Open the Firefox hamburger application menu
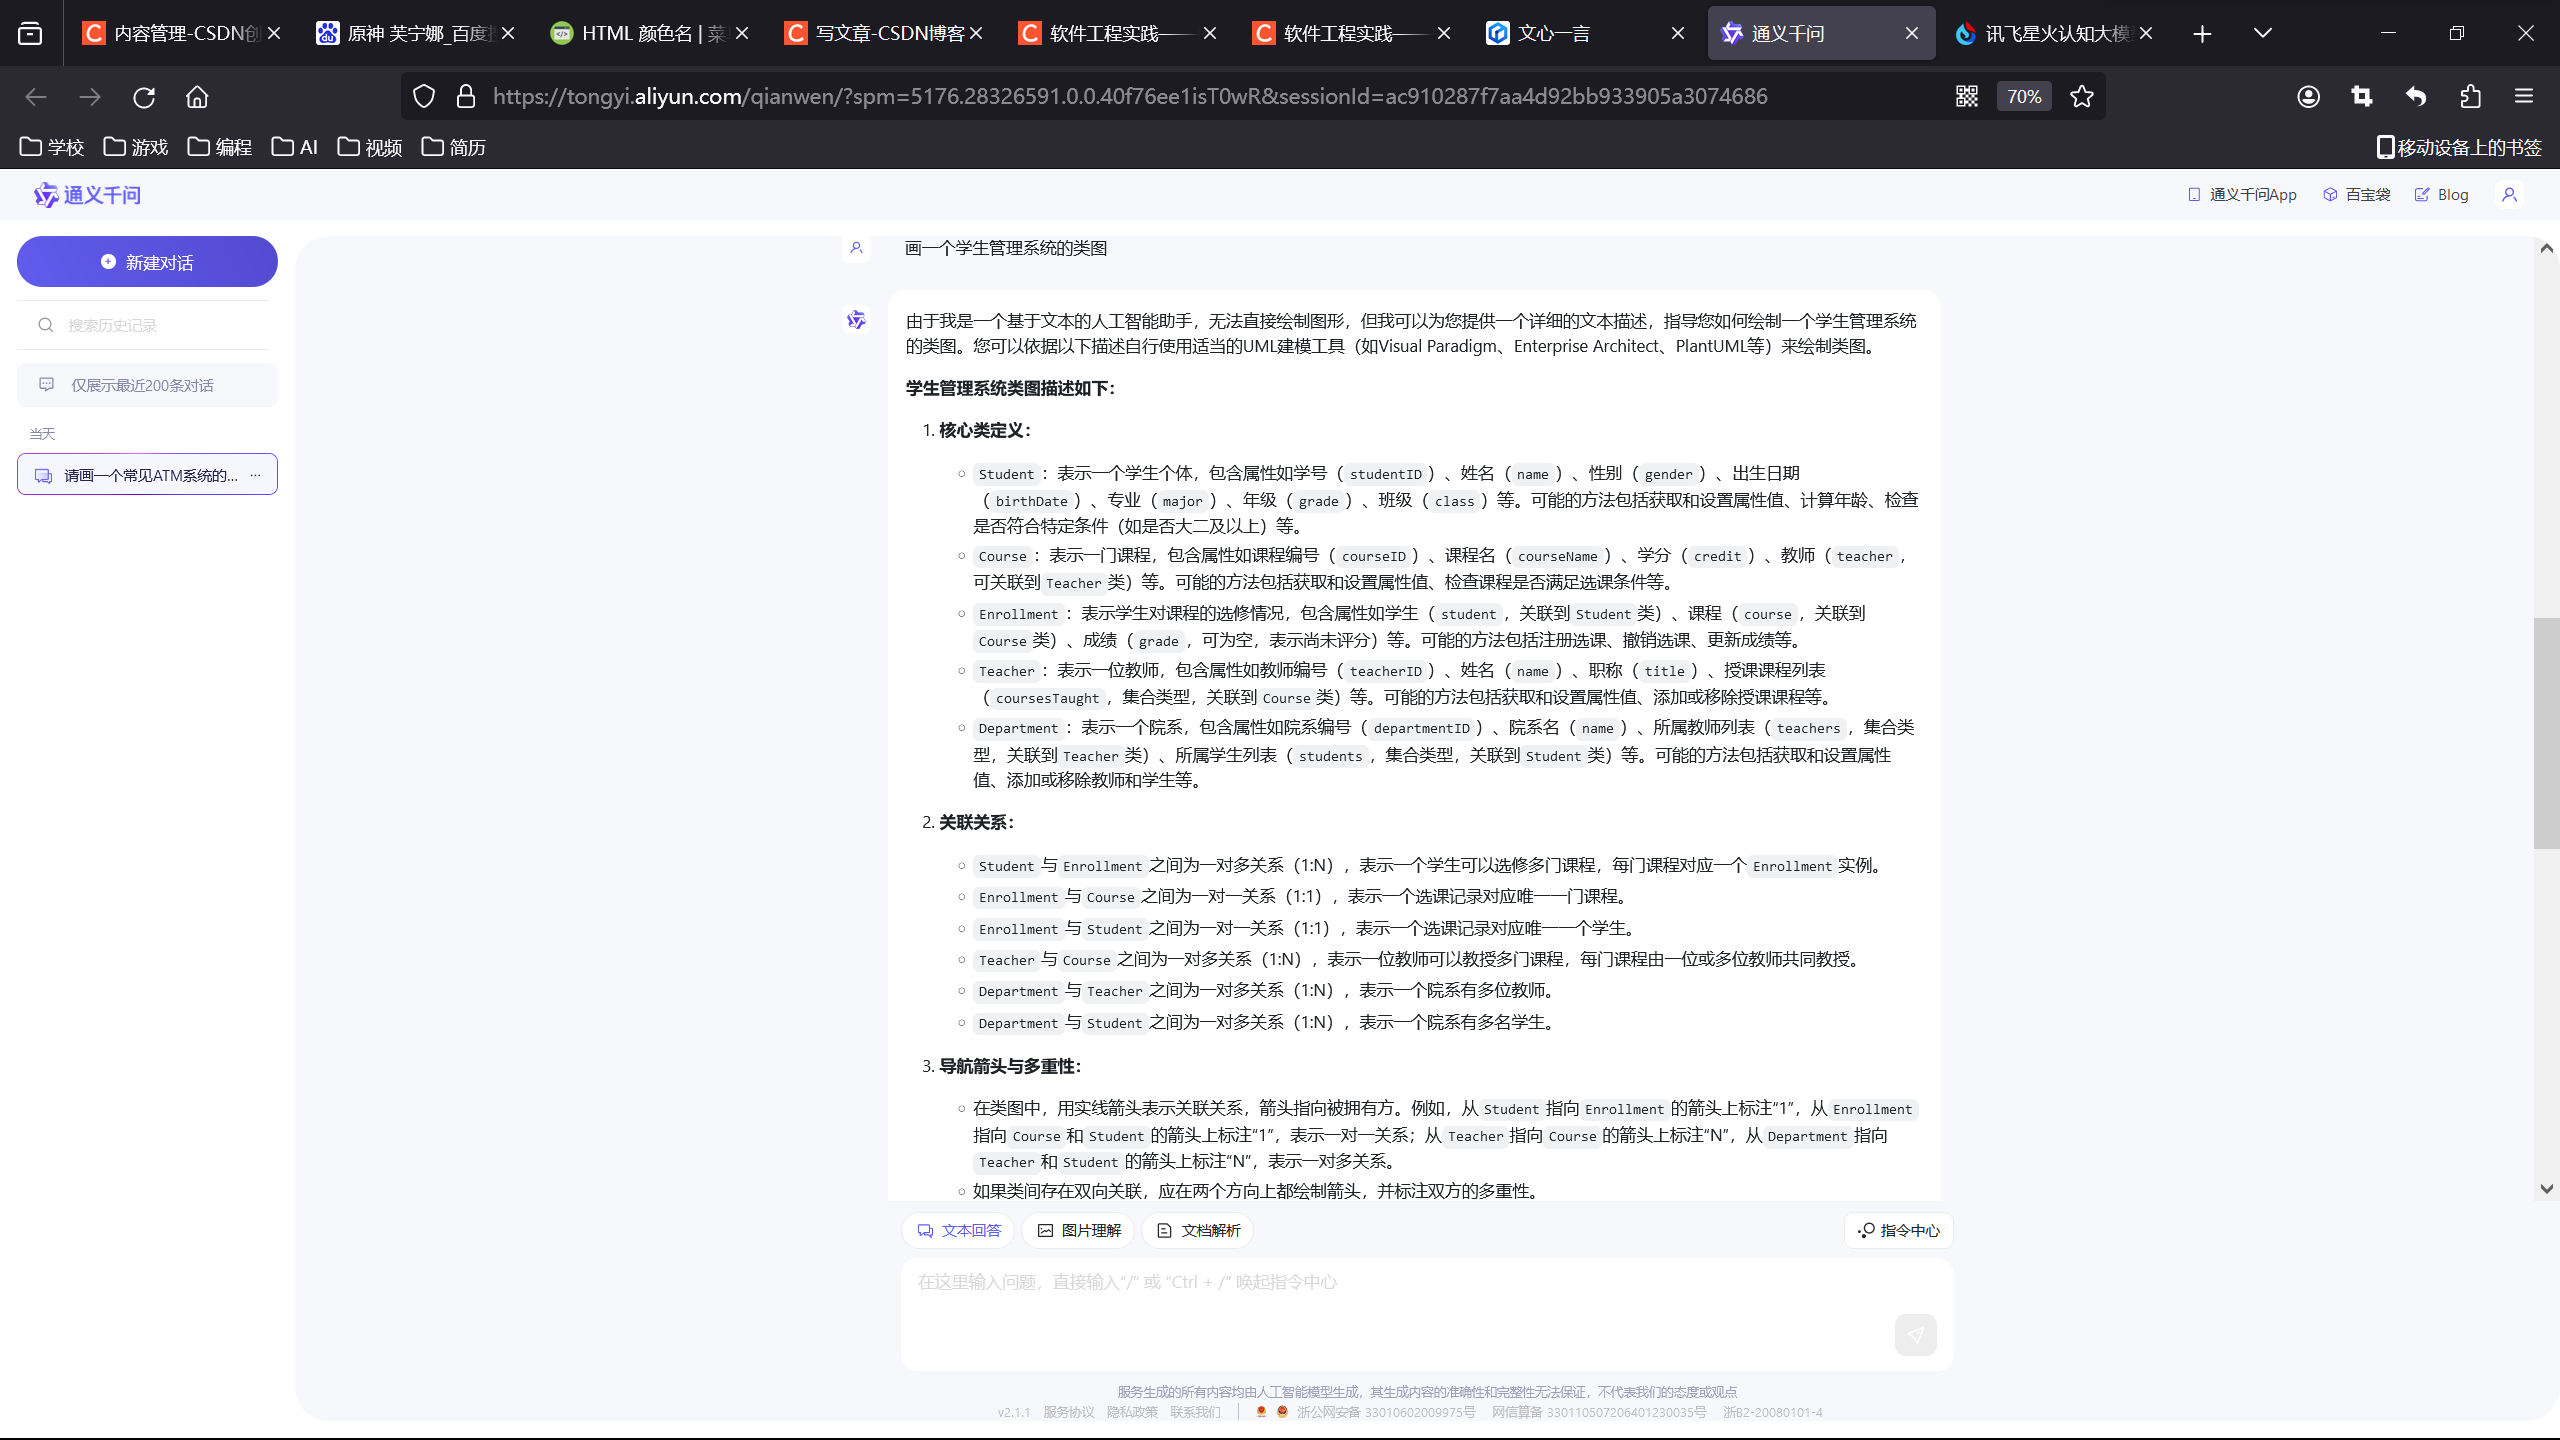The width and height of the screenshot is (2560, 1440). click(x=2524, y=96)
